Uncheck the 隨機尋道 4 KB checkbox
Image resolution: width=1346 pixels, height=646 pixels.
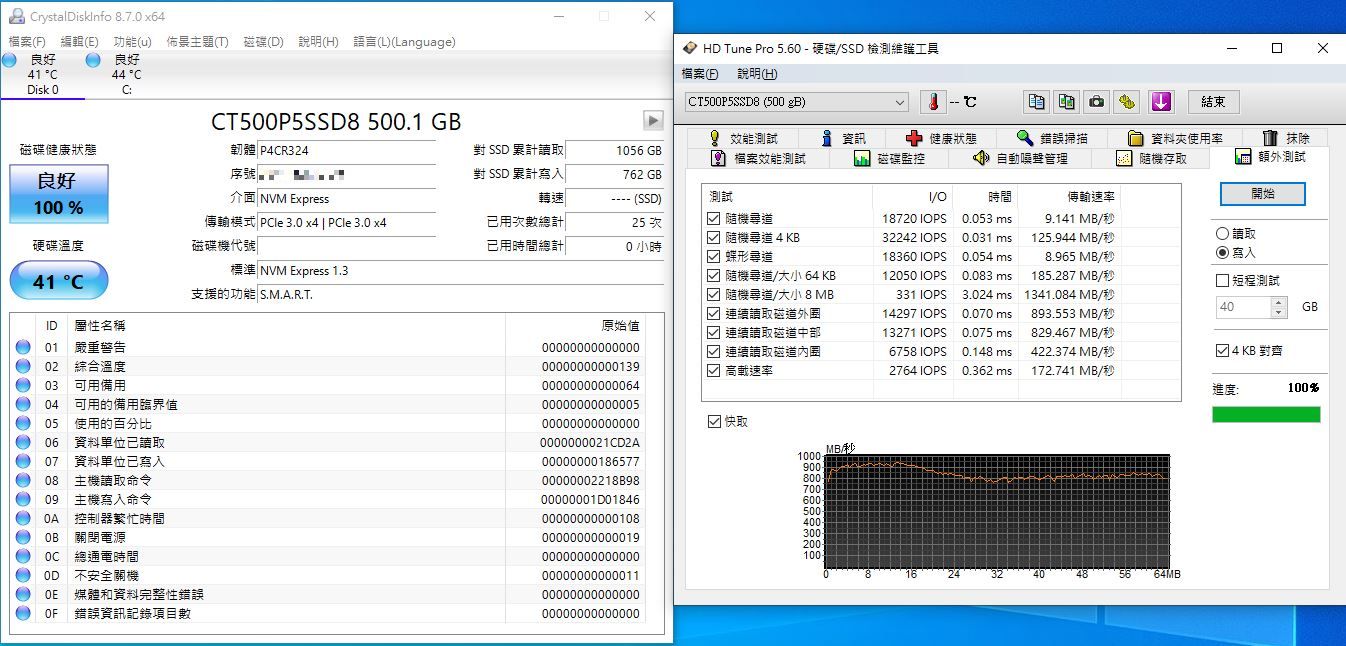pyautogui.click(x=713, y=238)
